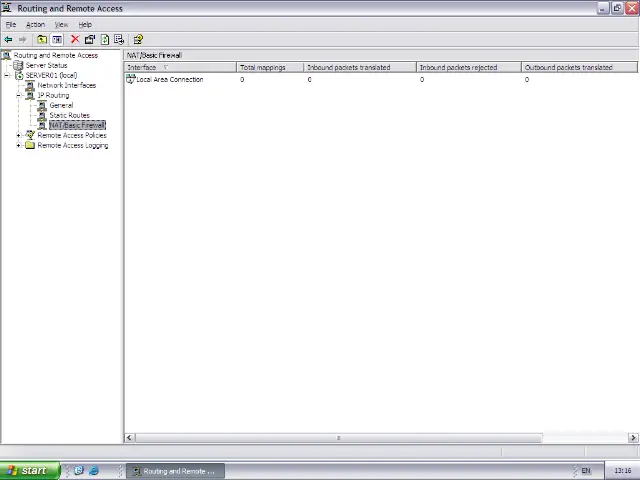Open Properties from the toolbar icon

click(x=90, y=40)
